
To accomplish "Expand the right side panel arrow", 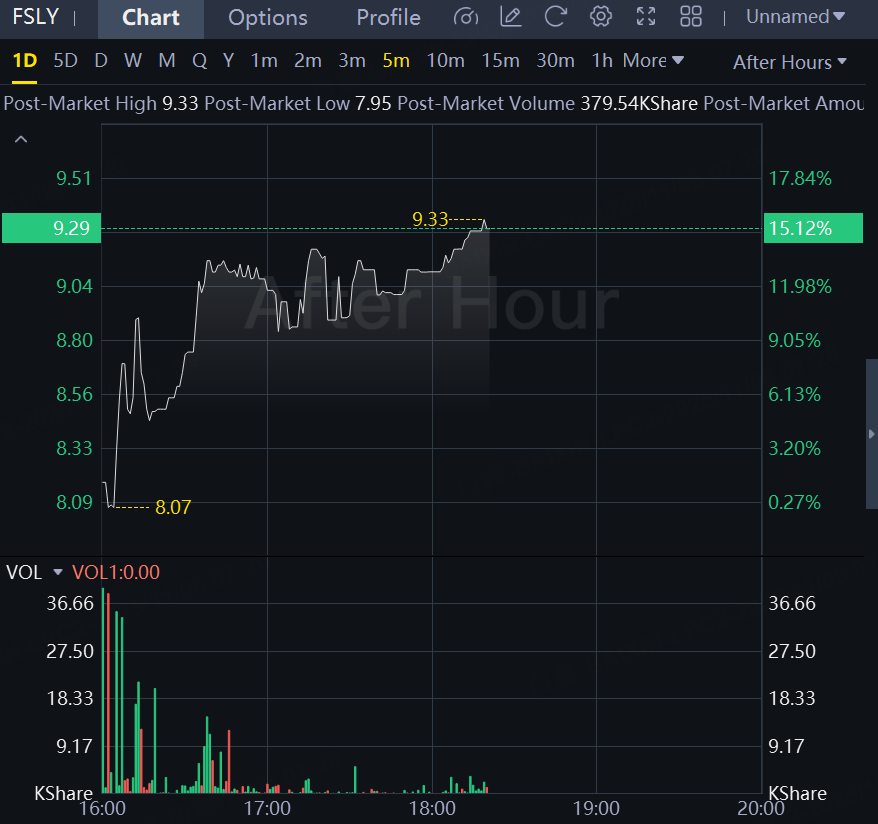I will point(871,434).
